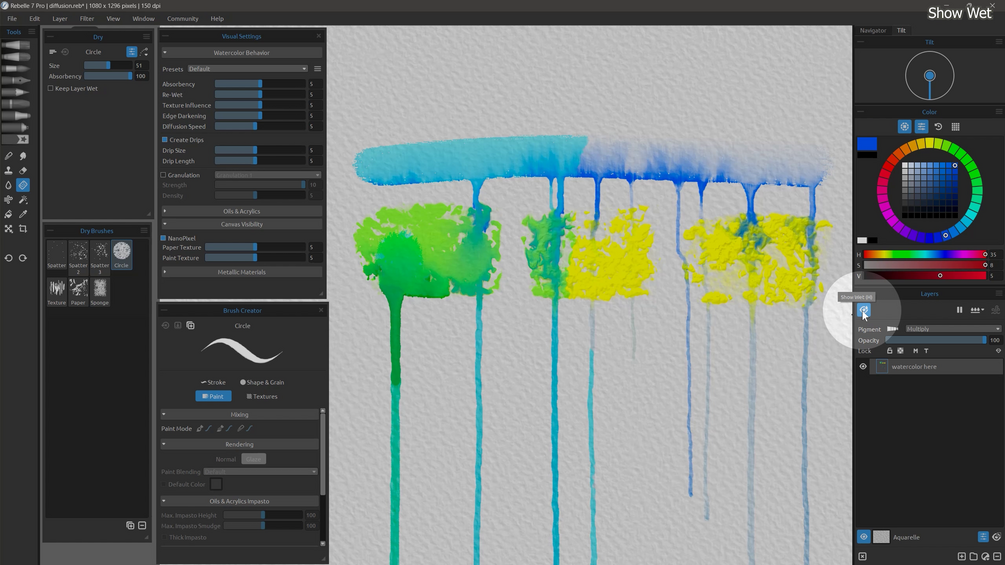
Task: Open Visual Settings presets menu icon
Action: pyautogui.click(x=317, y=69)
